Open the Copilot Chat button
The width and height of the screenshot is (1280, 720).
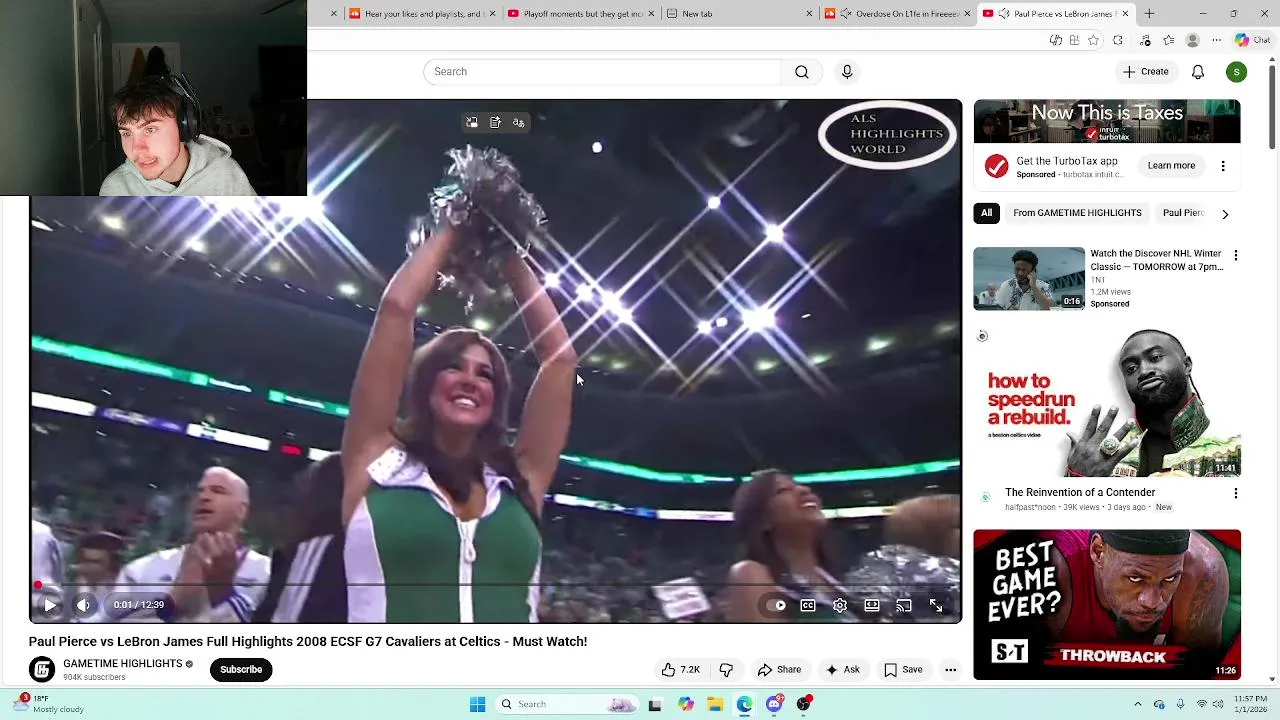[1251, 40]
